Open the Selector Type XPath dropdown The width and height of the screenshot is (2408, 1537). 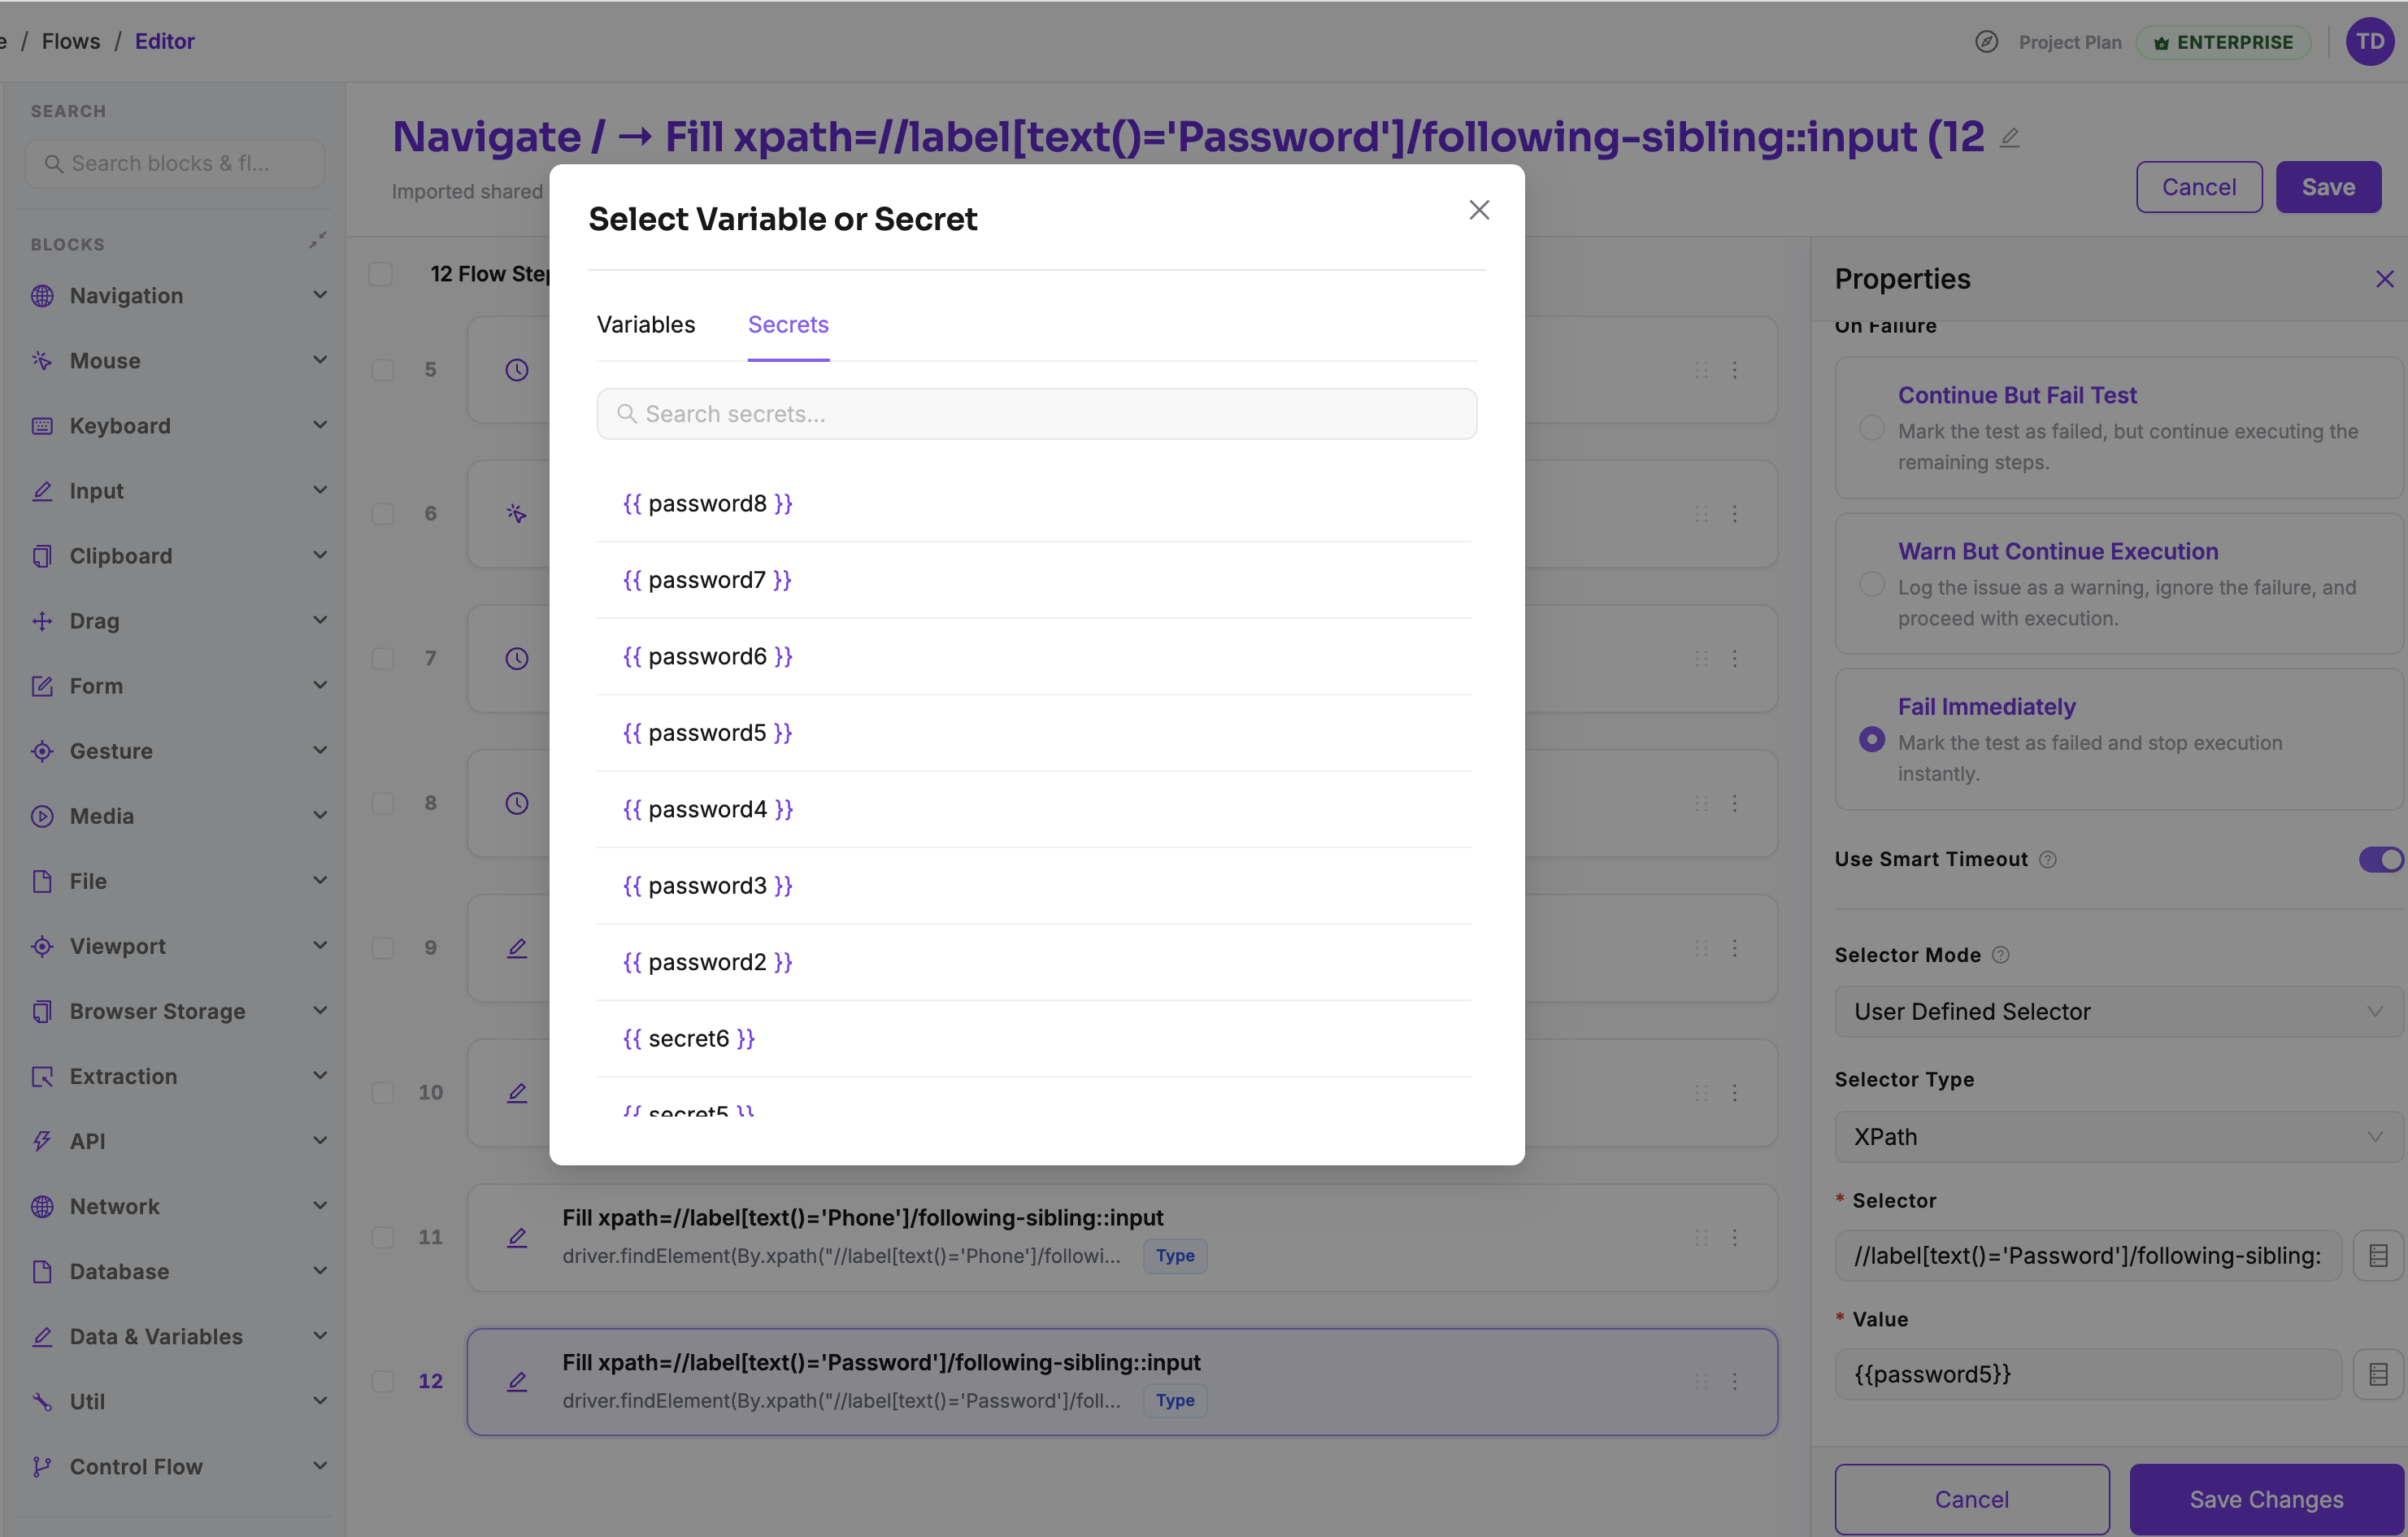coord(2118,1137)
